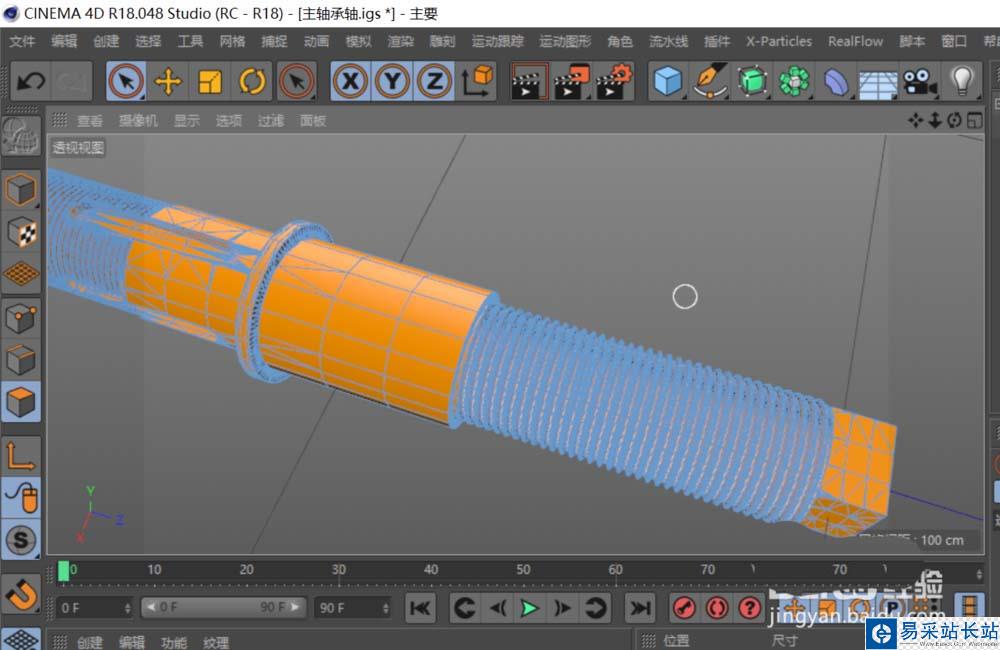Render active view clapperboard icon
This screenshot has width=1000, height=650.
[529, 81]
